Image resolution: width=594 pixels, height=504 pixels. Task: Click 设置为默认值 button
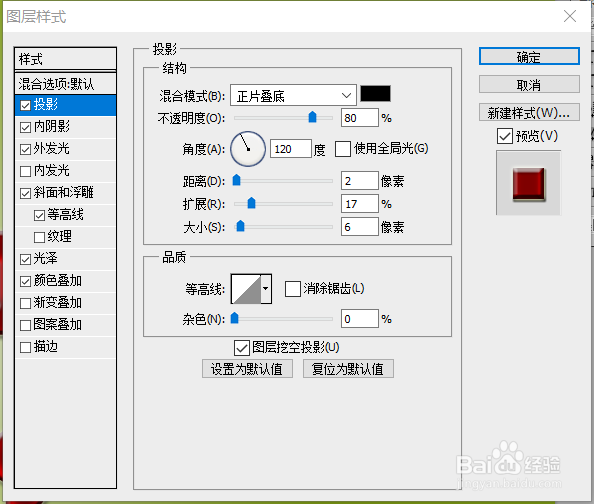[x=247, y=369]
